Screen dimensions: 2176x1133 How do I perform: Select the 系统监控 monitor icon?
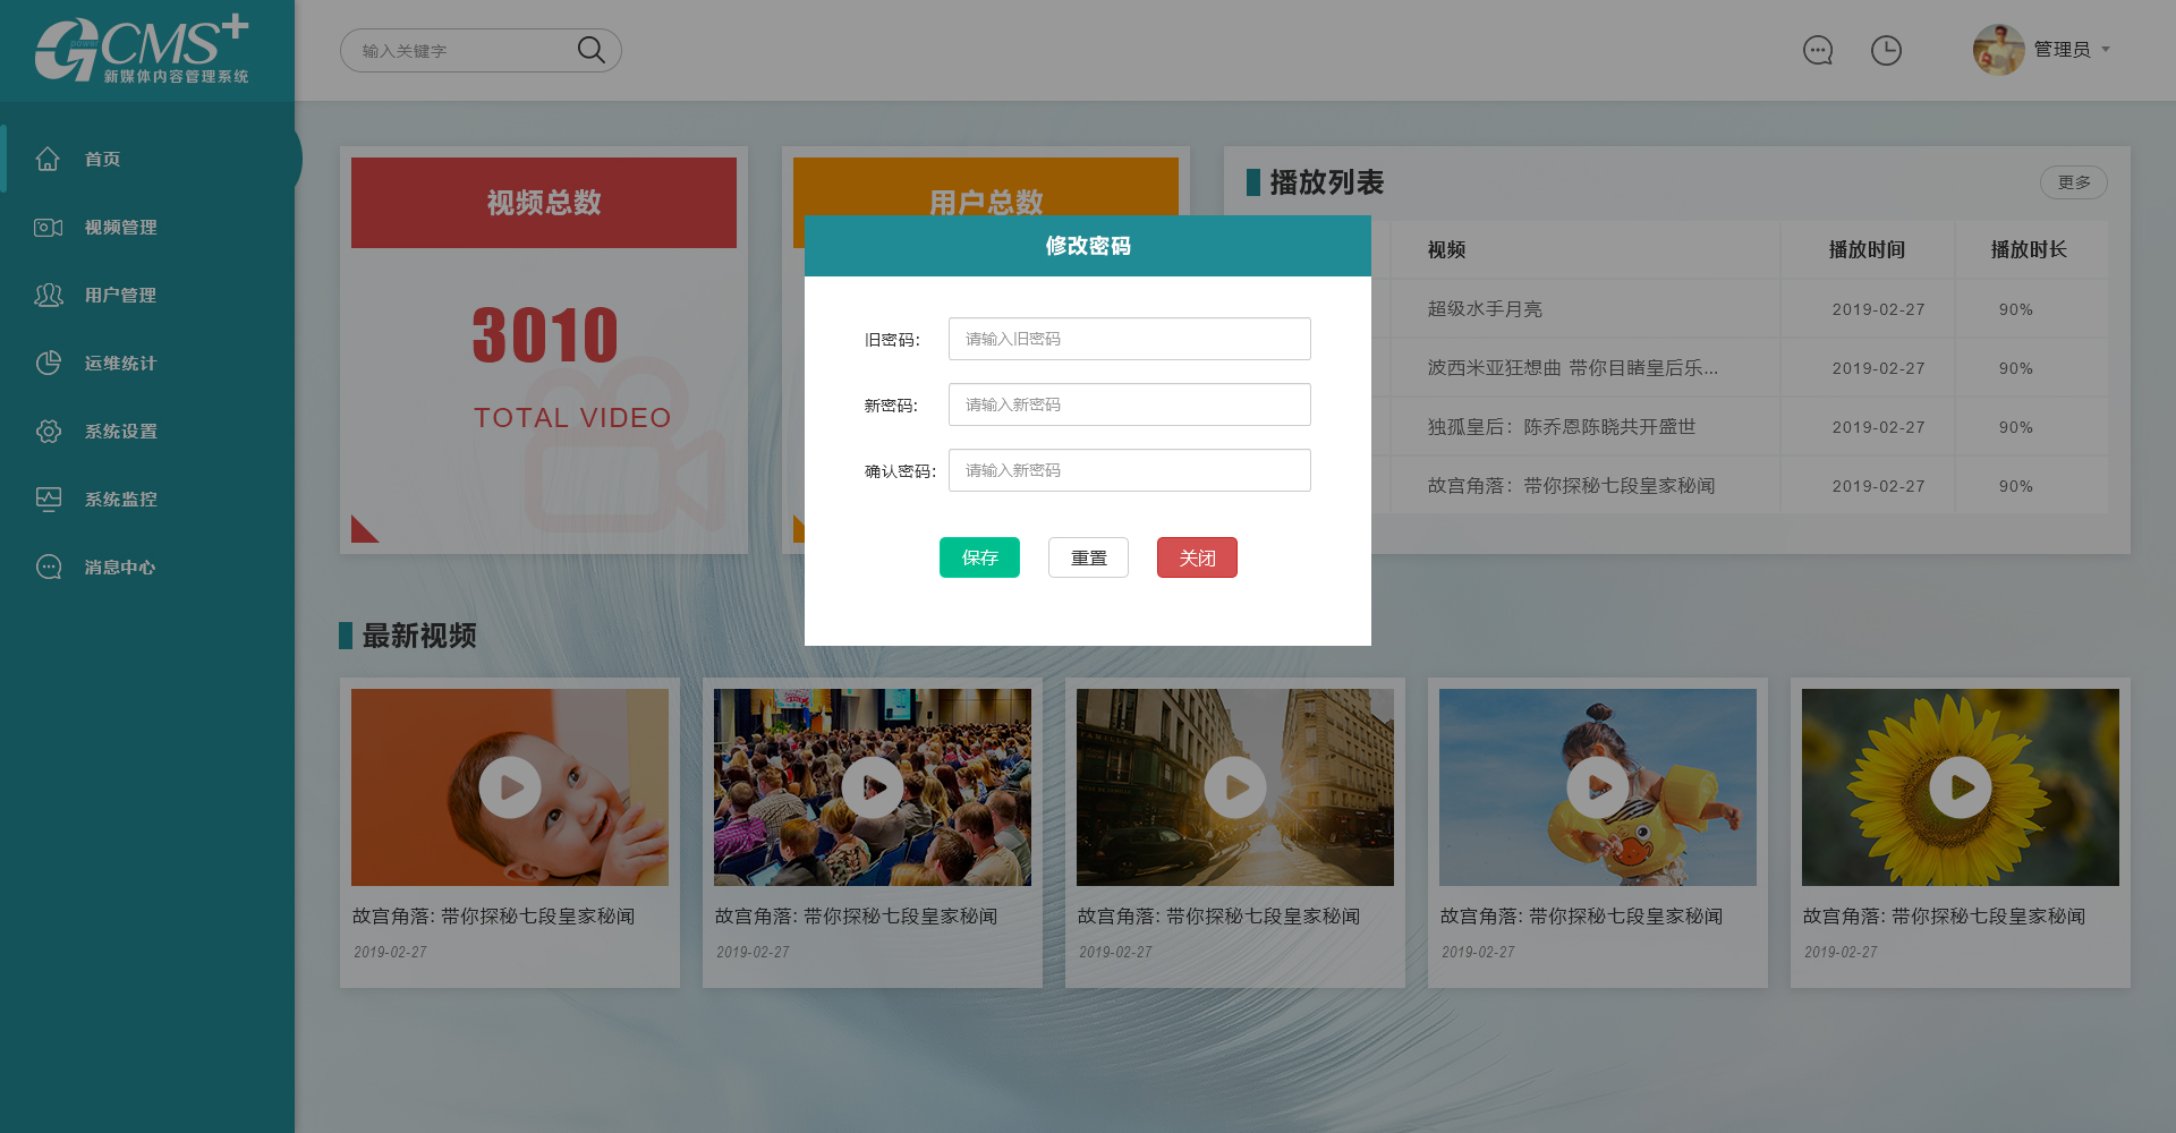(x=47, y=499)
